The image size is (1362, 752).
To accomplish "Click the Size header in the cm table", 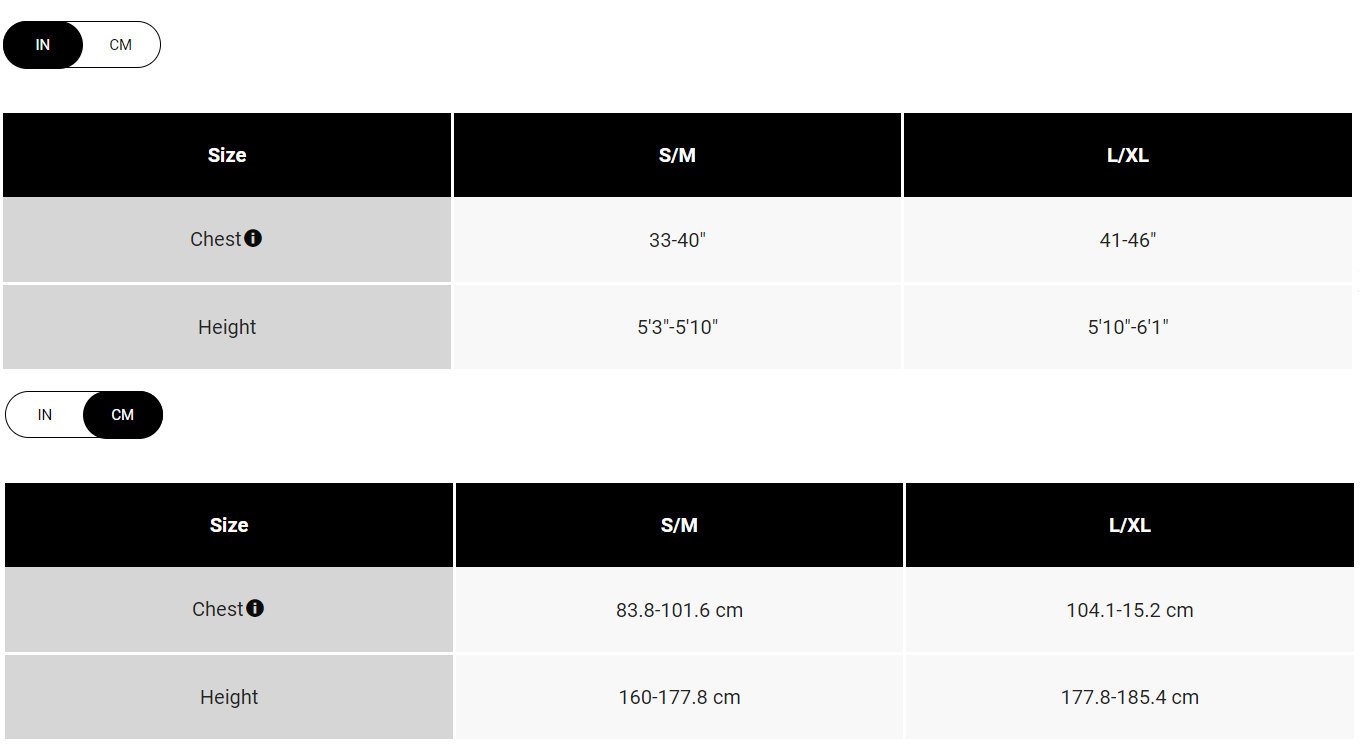I will point(229,525).
